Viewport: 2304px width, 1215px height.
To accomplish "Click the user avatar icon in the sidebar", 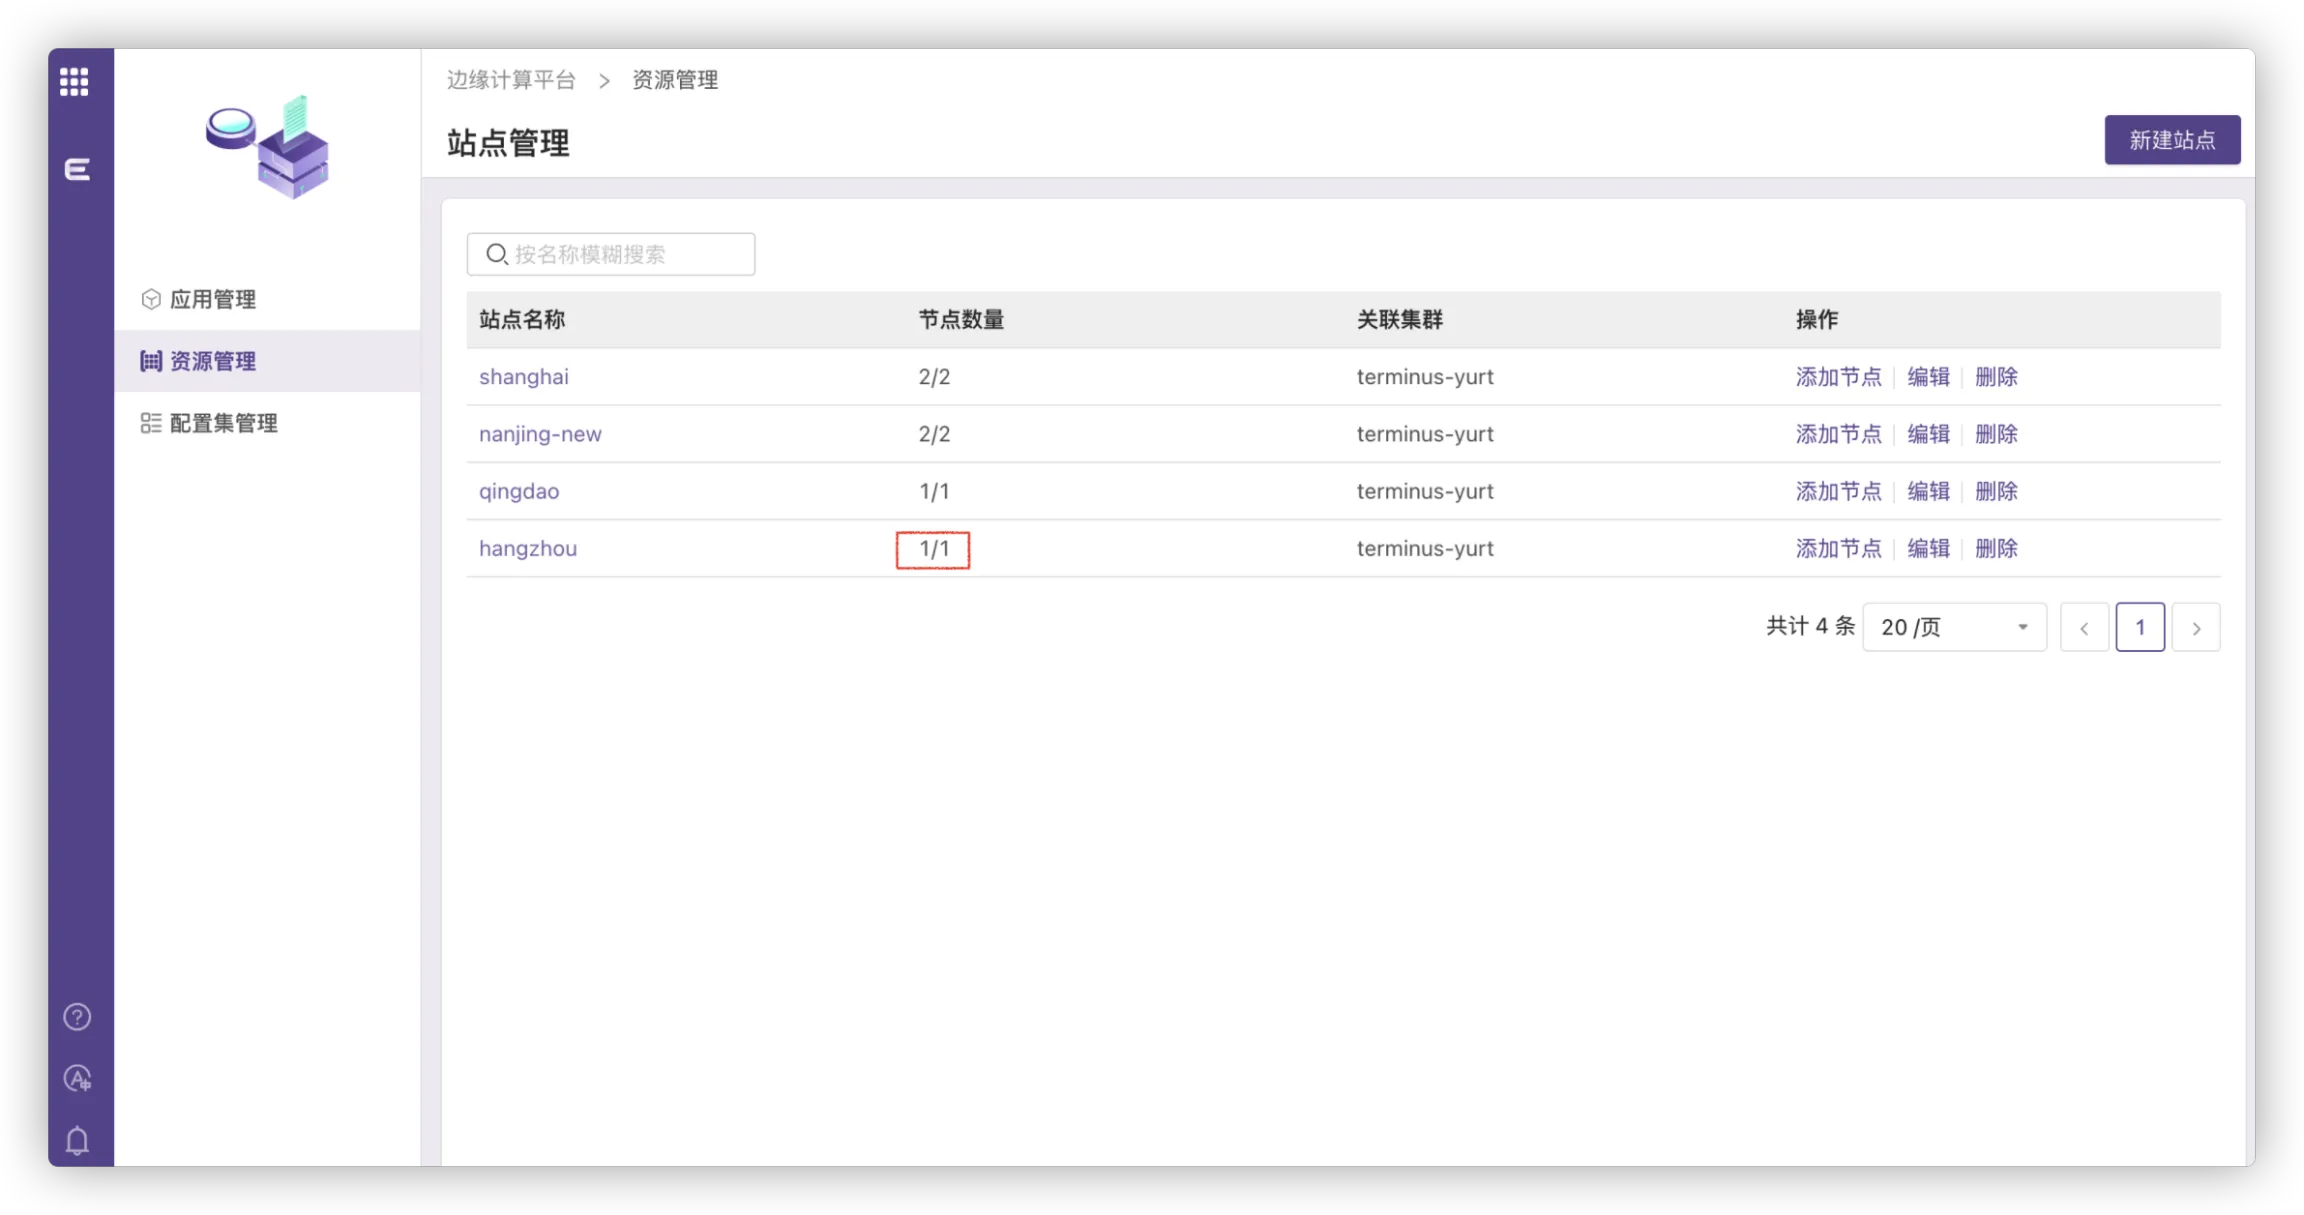I will coord(77,1078).
